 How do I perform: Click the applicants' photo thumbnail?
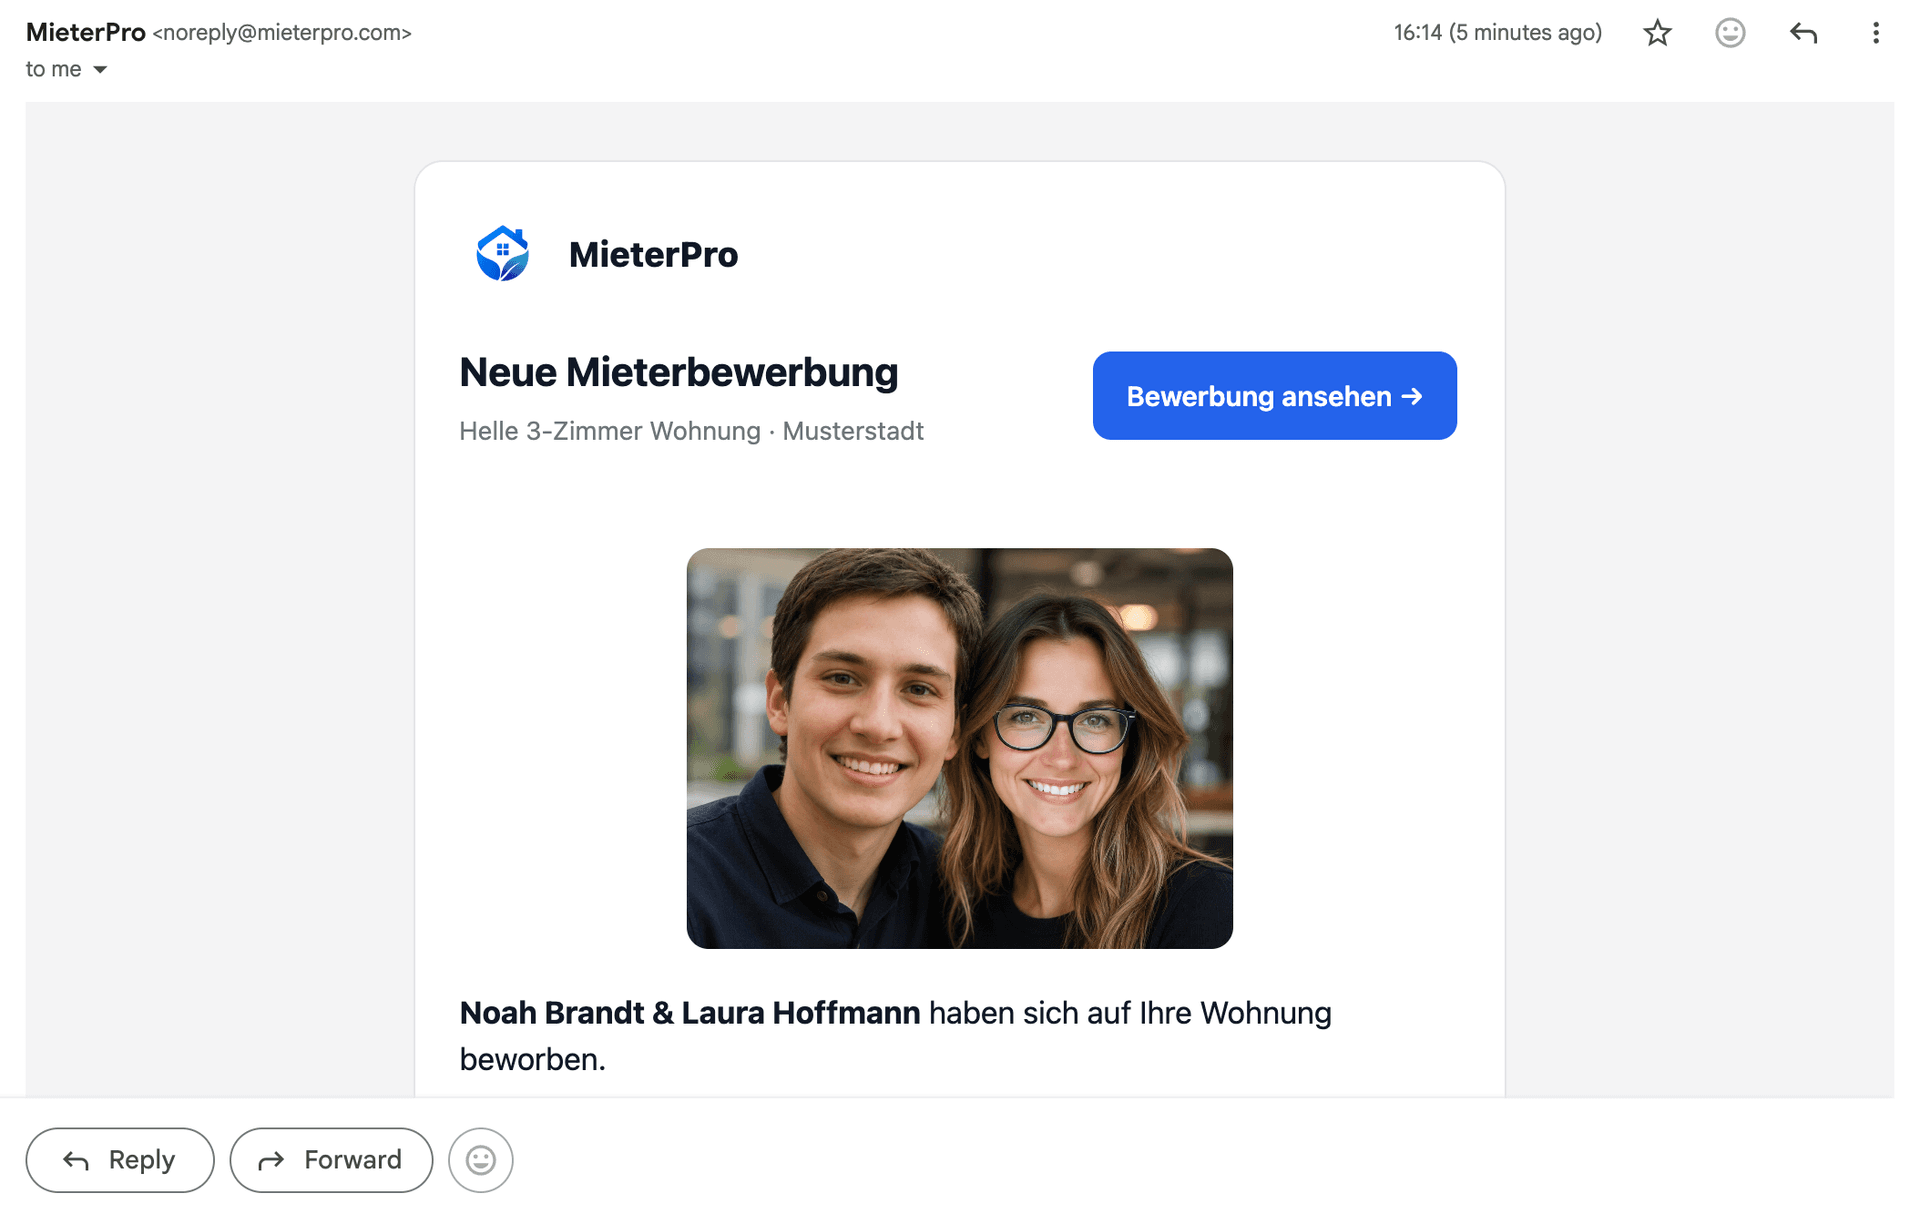(x=959, y=748)
